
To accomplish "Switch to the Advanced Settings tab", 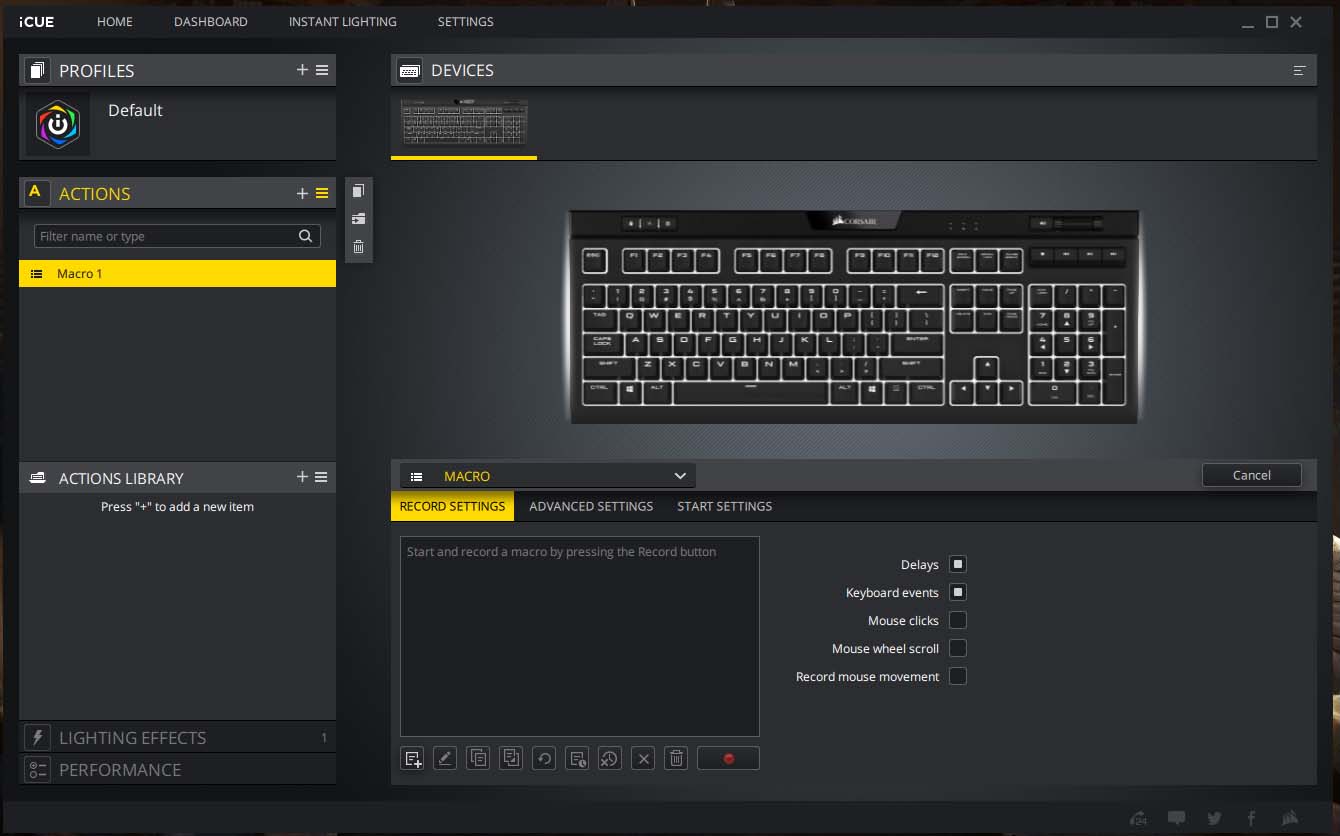I will [x=591, y=506].
